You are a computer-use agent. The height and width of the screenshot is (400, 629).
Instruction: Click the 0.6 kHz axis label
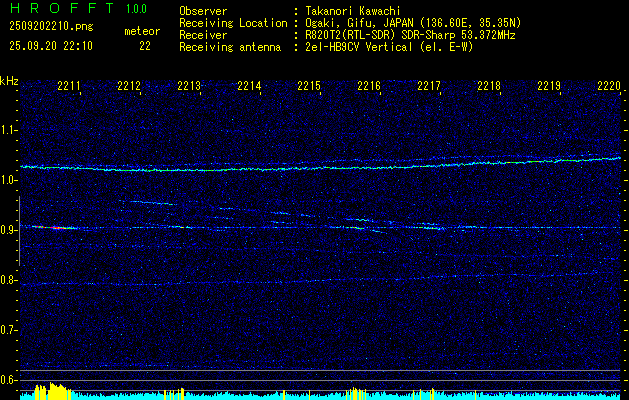click(8, 380)
